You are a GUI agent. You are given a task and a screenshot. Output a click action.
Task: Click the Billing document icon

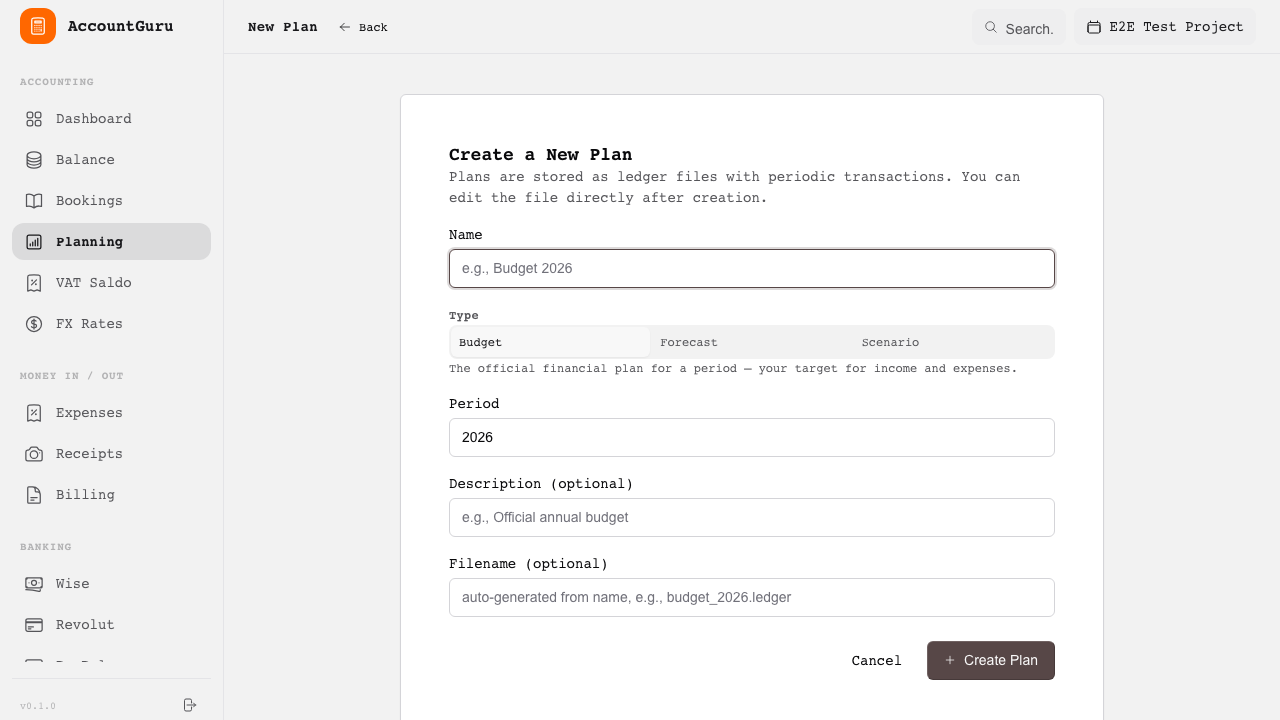[x=34, y=495]
